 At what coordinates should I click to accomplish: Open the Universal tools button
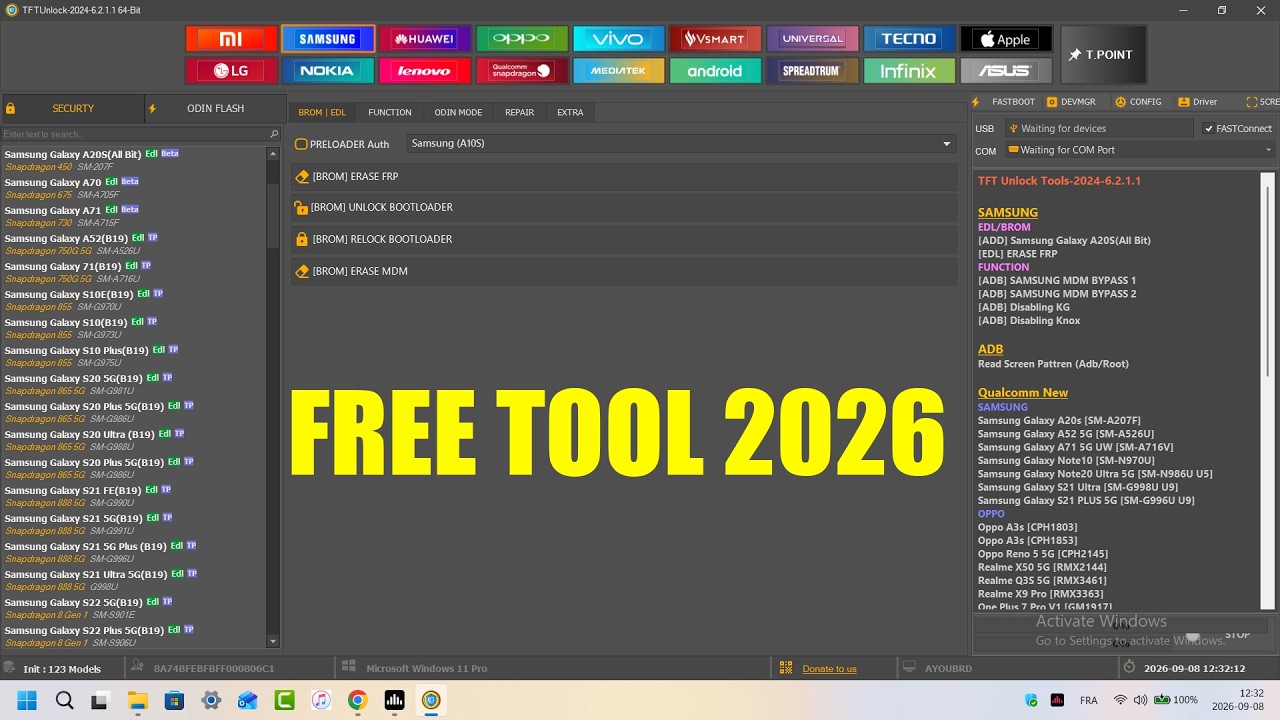point(812,39)
